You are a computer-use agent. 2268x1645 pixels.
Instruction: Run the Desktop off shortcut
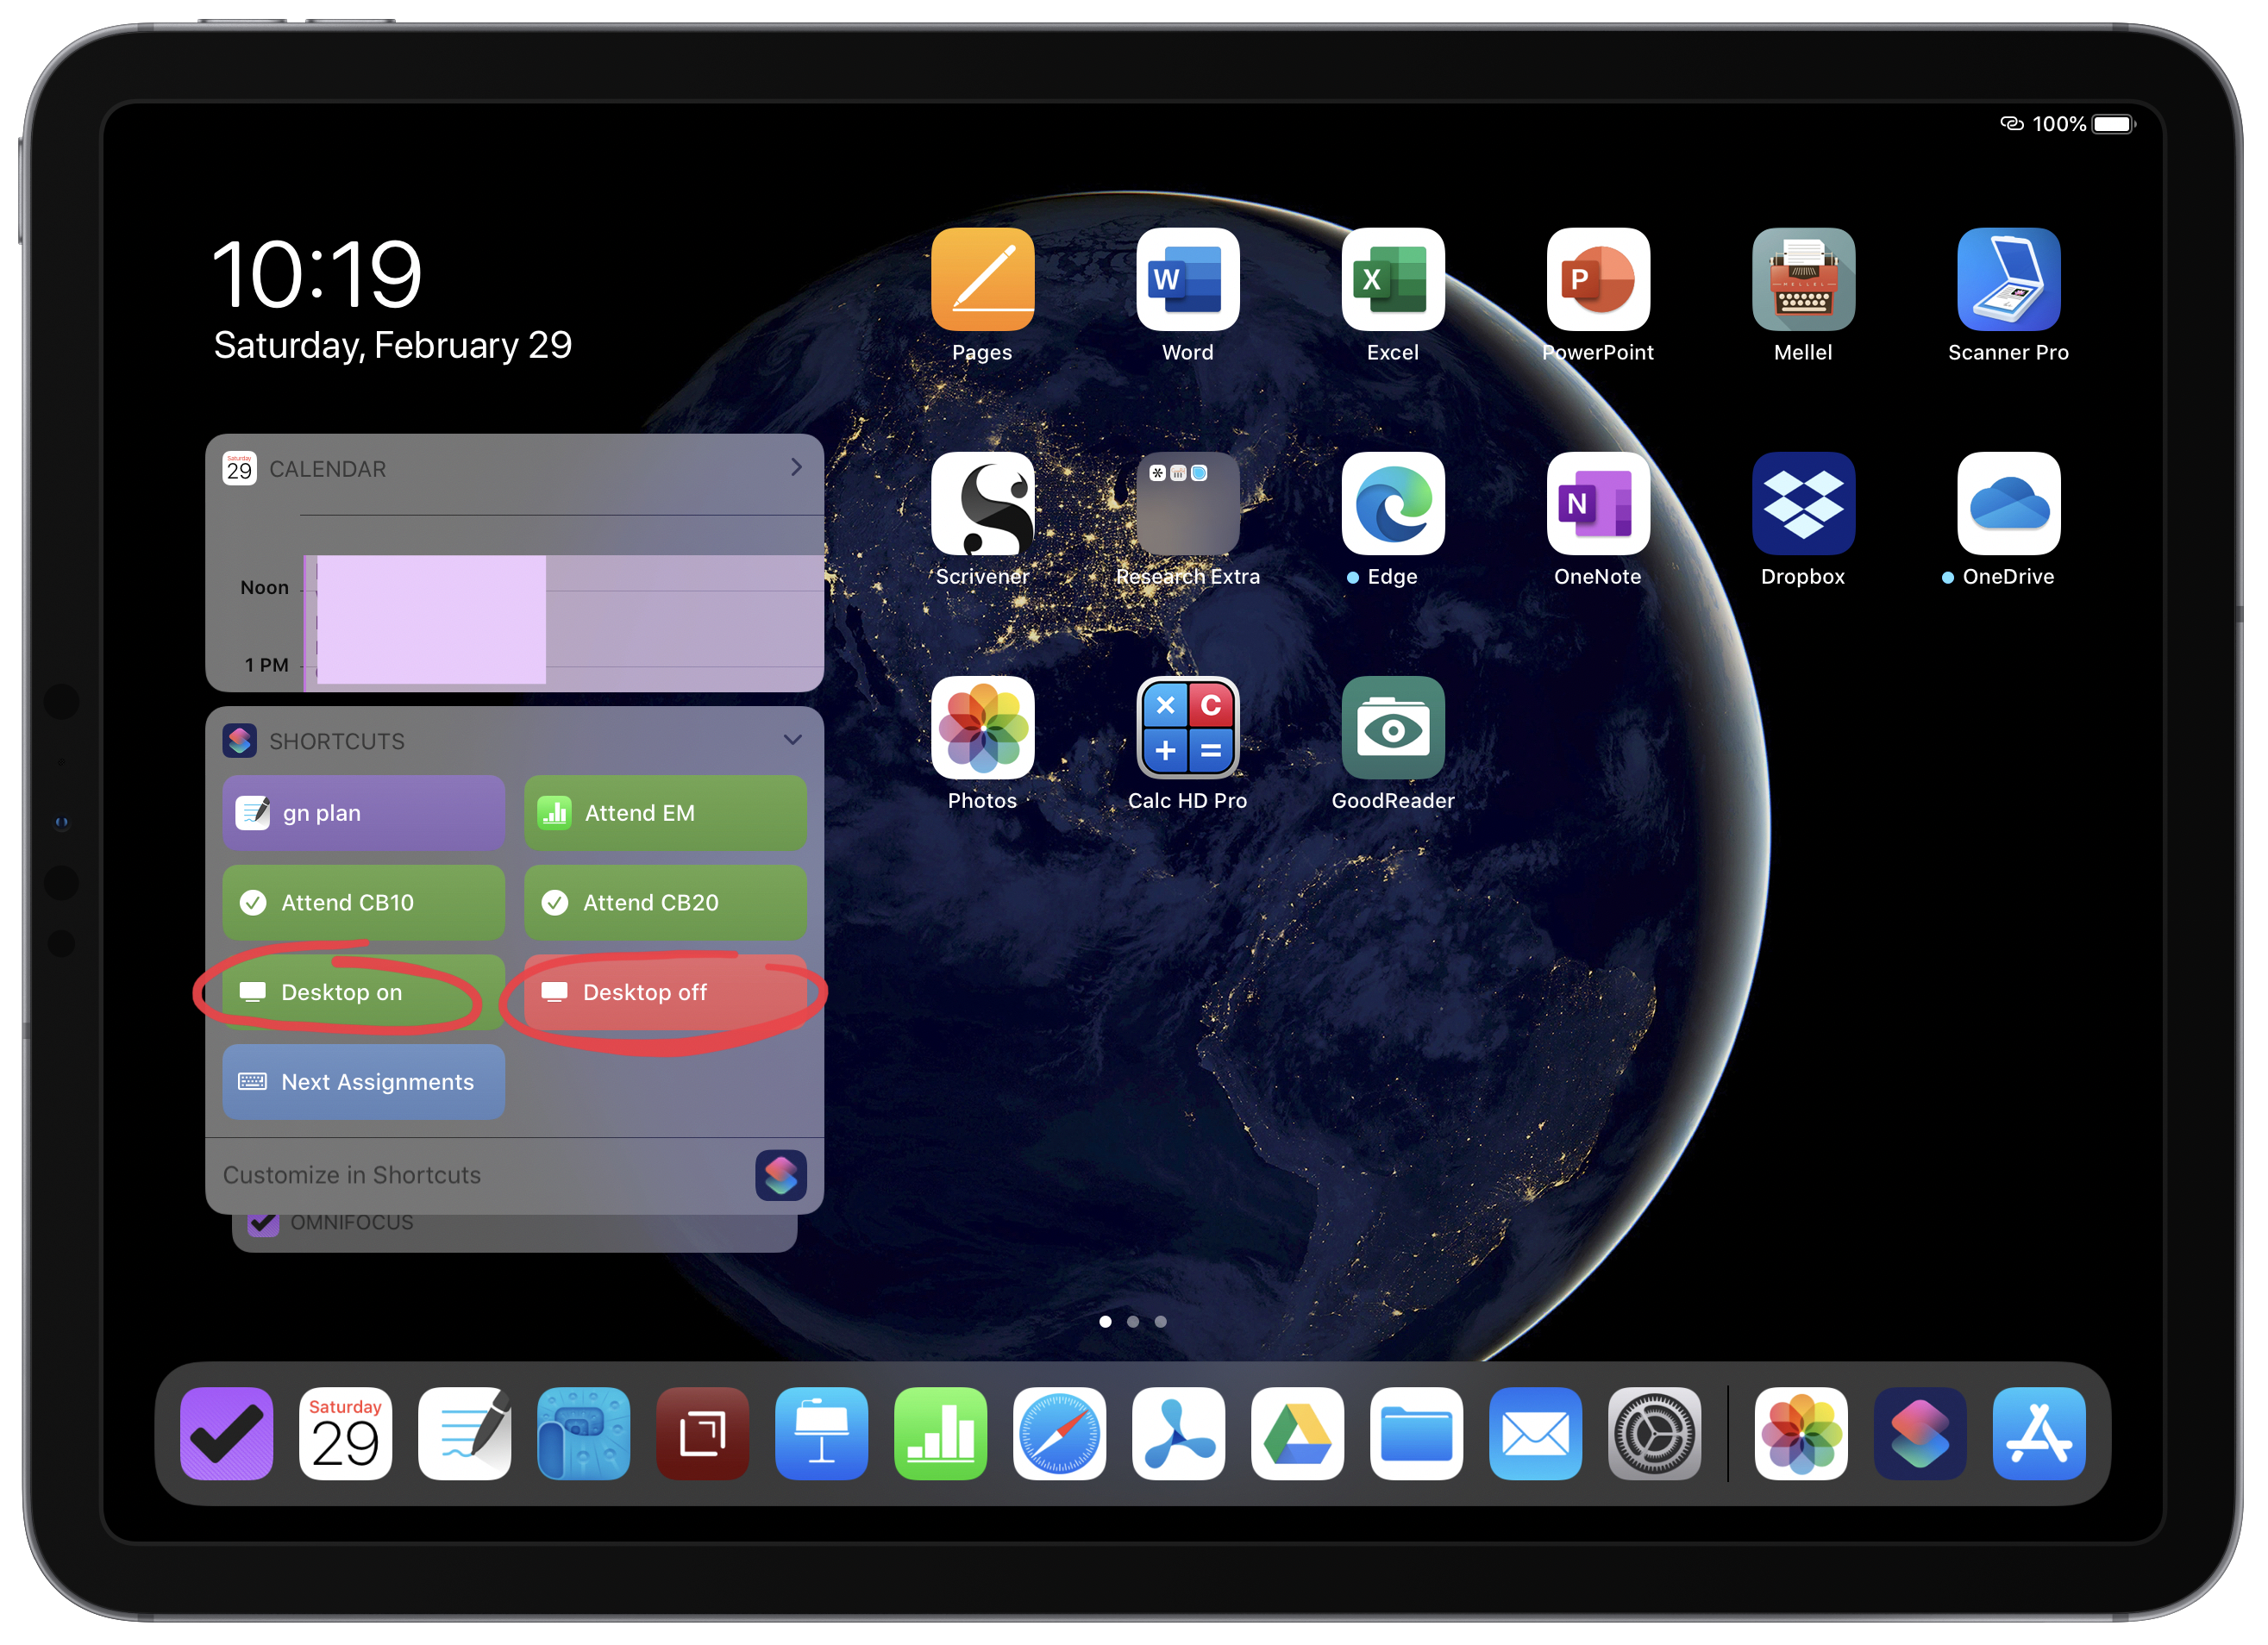(664, 992)
